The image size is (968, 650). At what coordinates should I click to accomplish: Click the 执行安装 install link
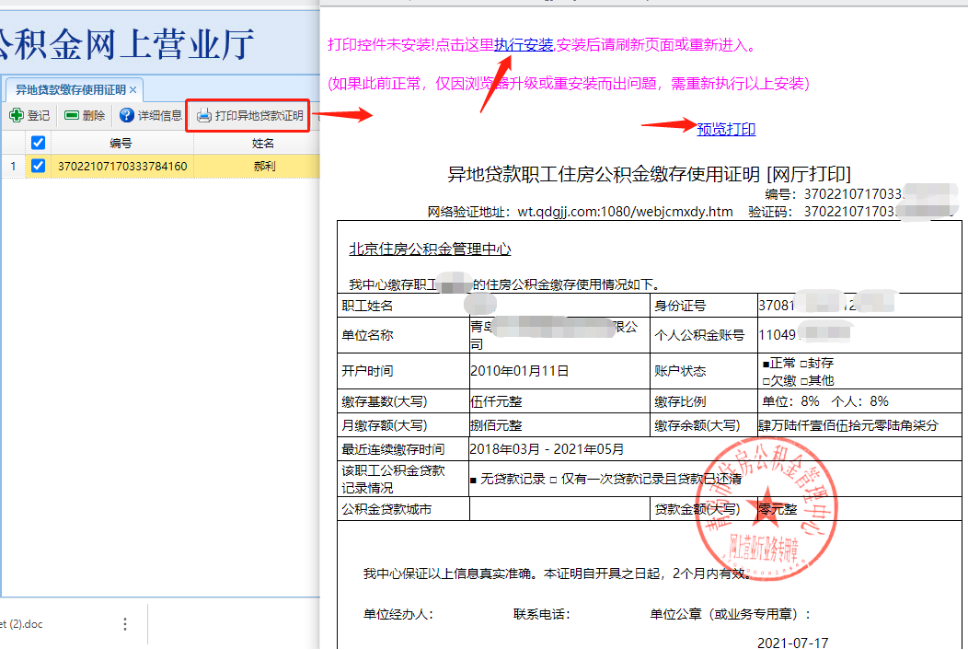click(524, 45)
